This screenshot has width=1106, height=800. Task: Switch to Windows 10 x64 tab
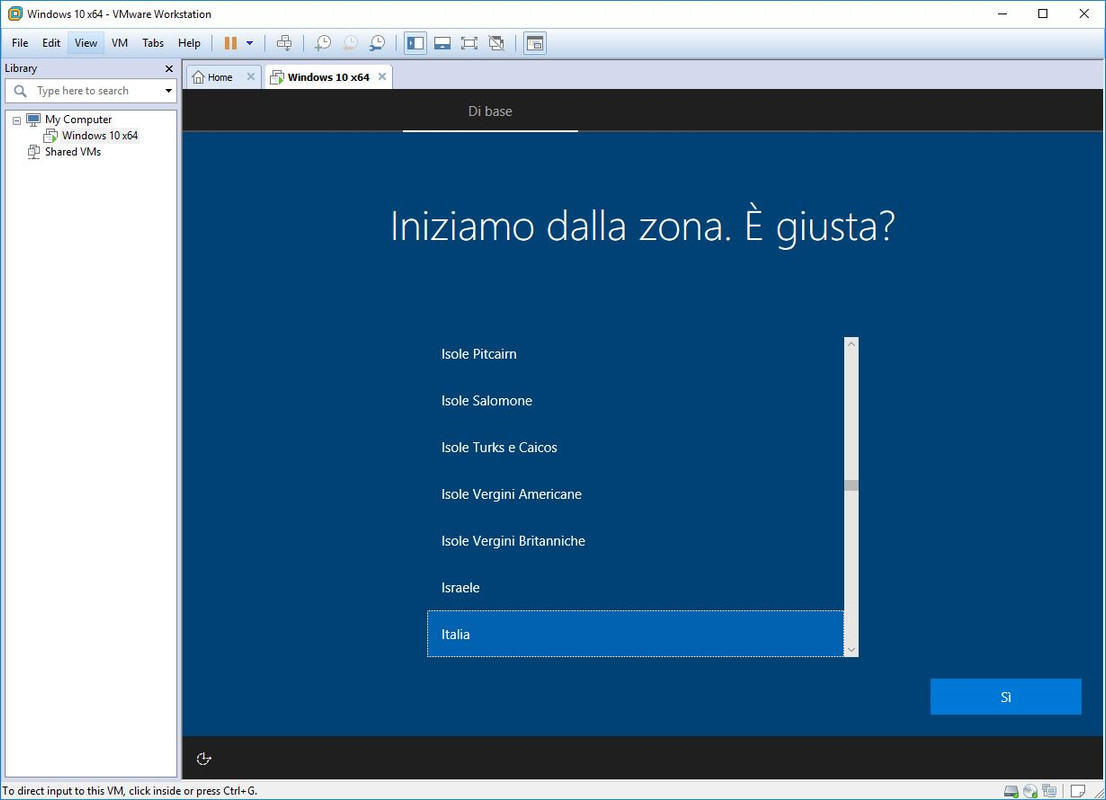point(328,77)
